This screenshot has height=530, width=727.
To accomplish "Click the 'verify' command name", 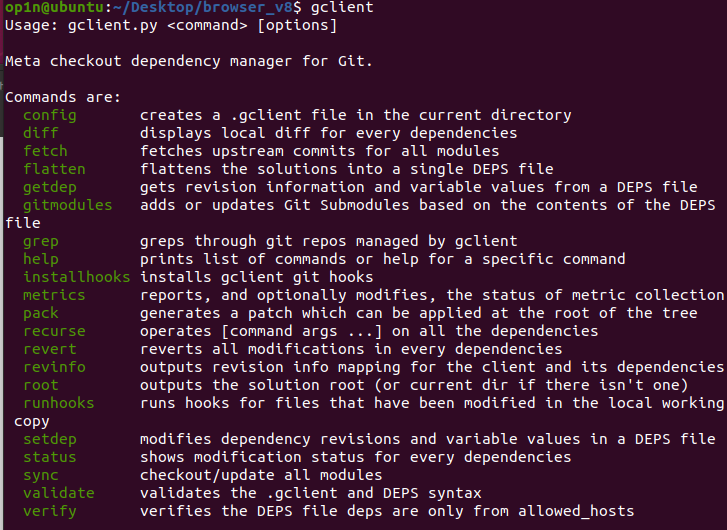I will (50, 511).
